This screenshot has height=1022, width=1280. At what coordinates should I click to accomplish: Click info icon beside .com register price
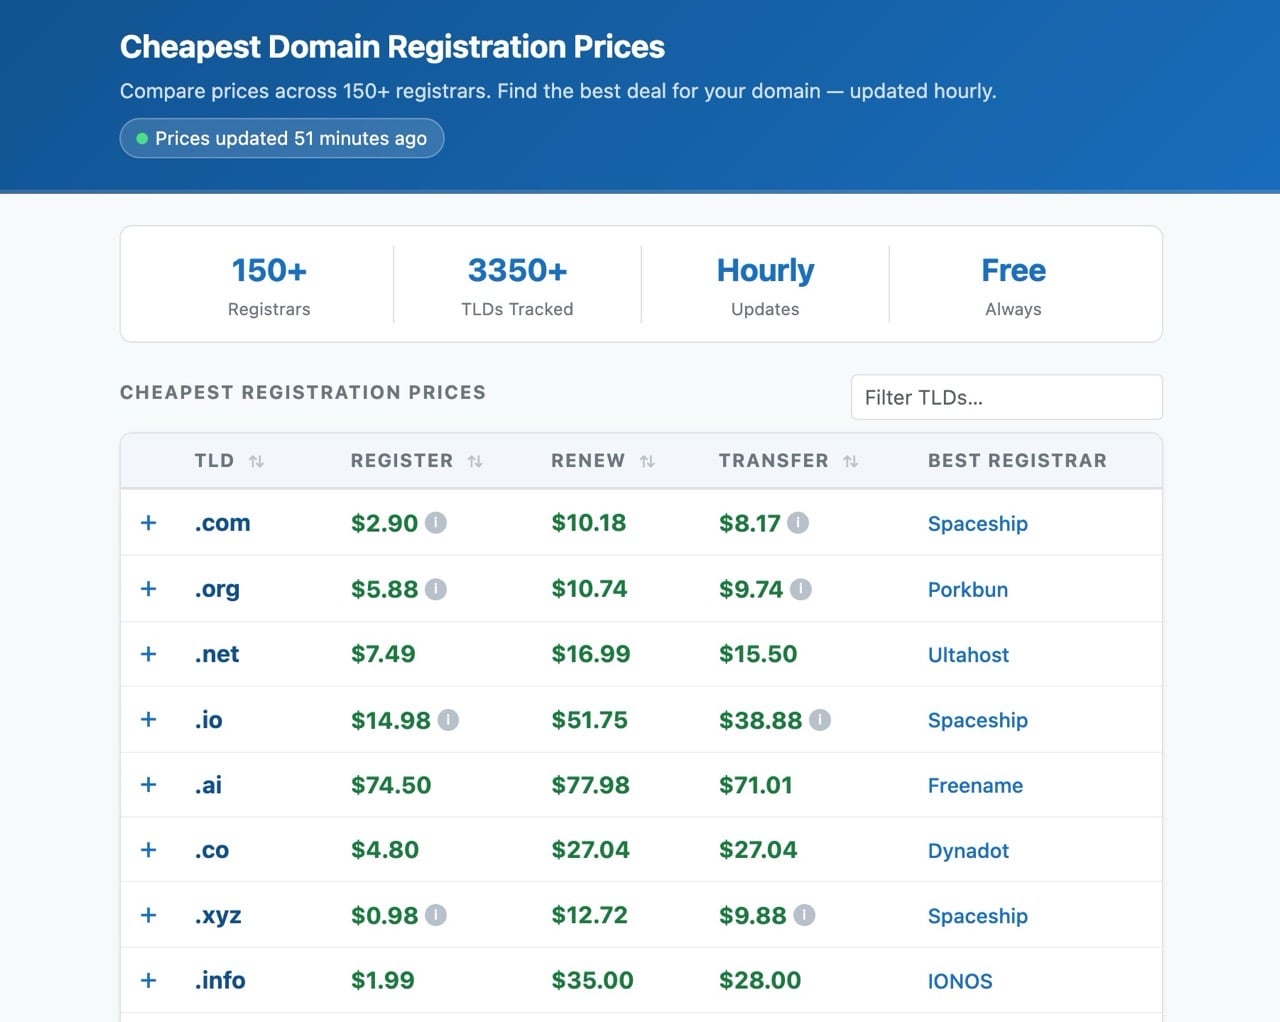tap(436, 523)
